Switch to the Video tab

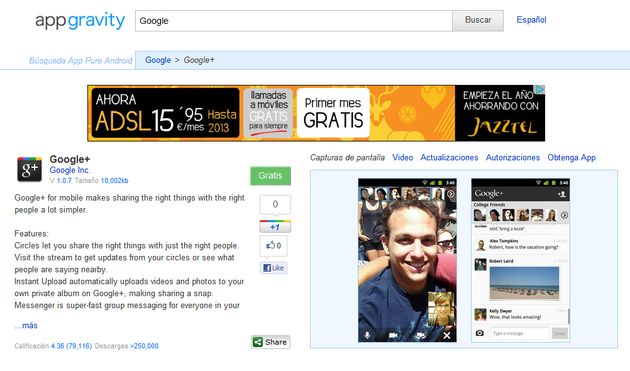(x=403, y=158)
